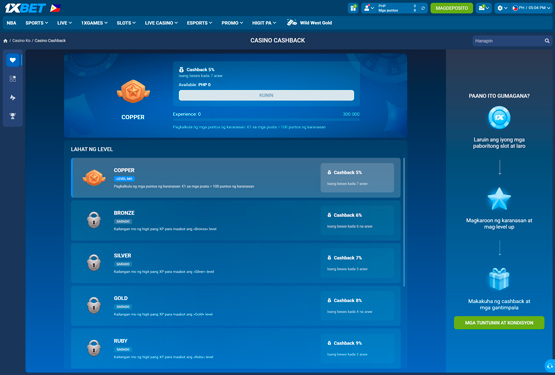This screenshot has height=375, width=555.
Task: Select the heart favorites sidebar icon
Action: [13, 60]
